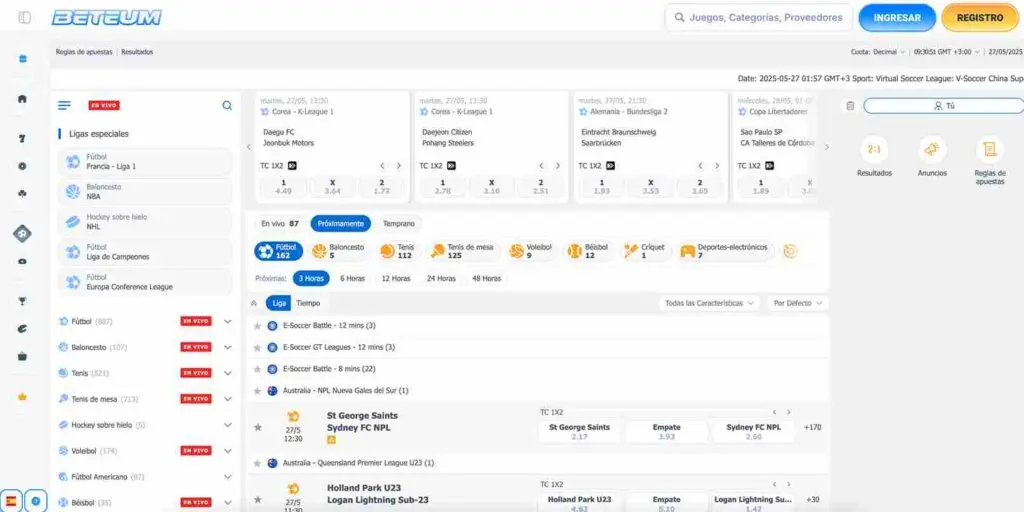Screen dimensions: 1024x512
Task: Open the Liga de Campeones special league
Action: click(145, 252)
